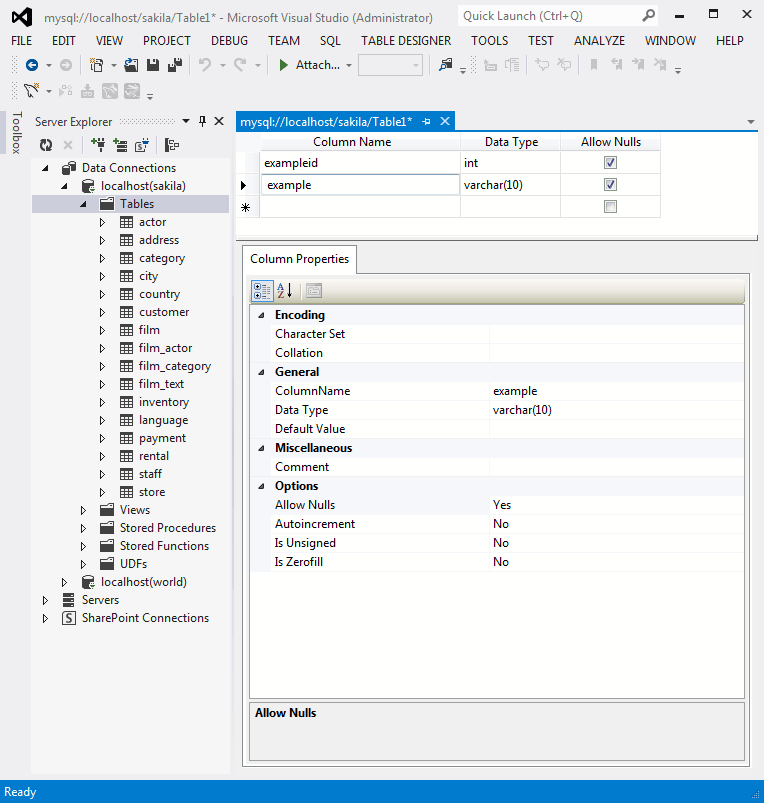The height and width of the screenshot is (803, 764).
Task: Click the MySQL dolphin new connection icon
Action: click(32, 91)
